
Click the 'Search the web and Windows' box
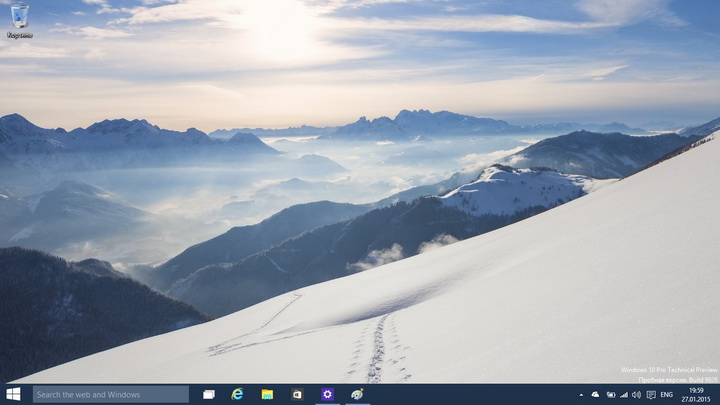(x=110, y=394)
